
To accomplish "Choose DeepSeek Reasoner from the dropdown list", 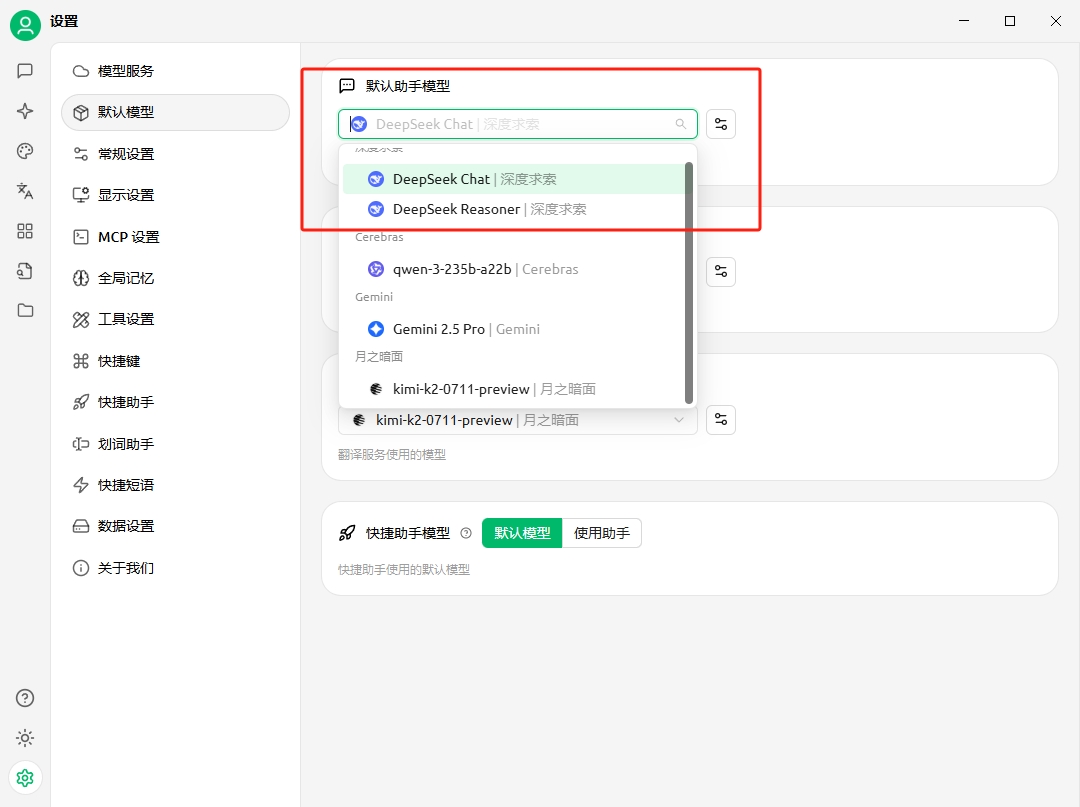I will point(514,209).
